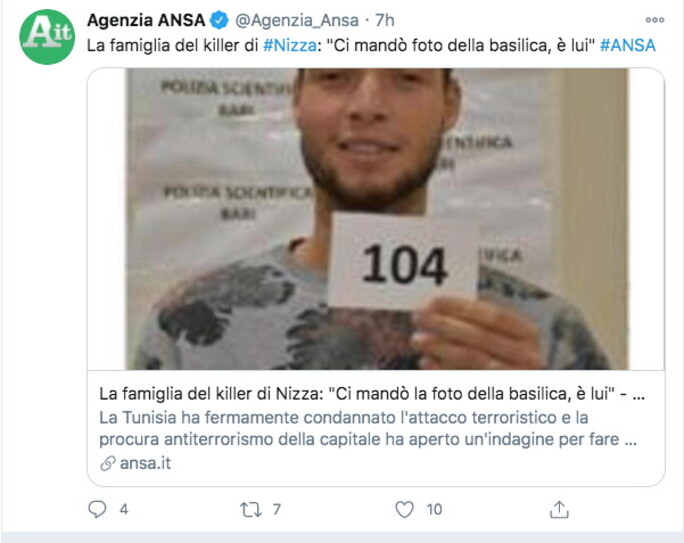Image resolution: width=684 pixels, height=543 pixels.
Task: Click the reply count 4
Action: tap(124, 509)
